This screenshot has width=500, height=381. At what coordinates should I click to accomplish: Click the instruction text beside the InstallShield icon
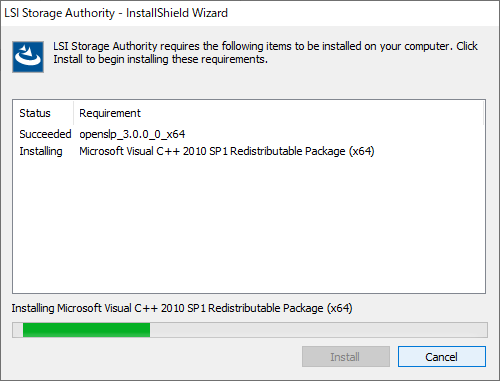[x=265, y=52]
